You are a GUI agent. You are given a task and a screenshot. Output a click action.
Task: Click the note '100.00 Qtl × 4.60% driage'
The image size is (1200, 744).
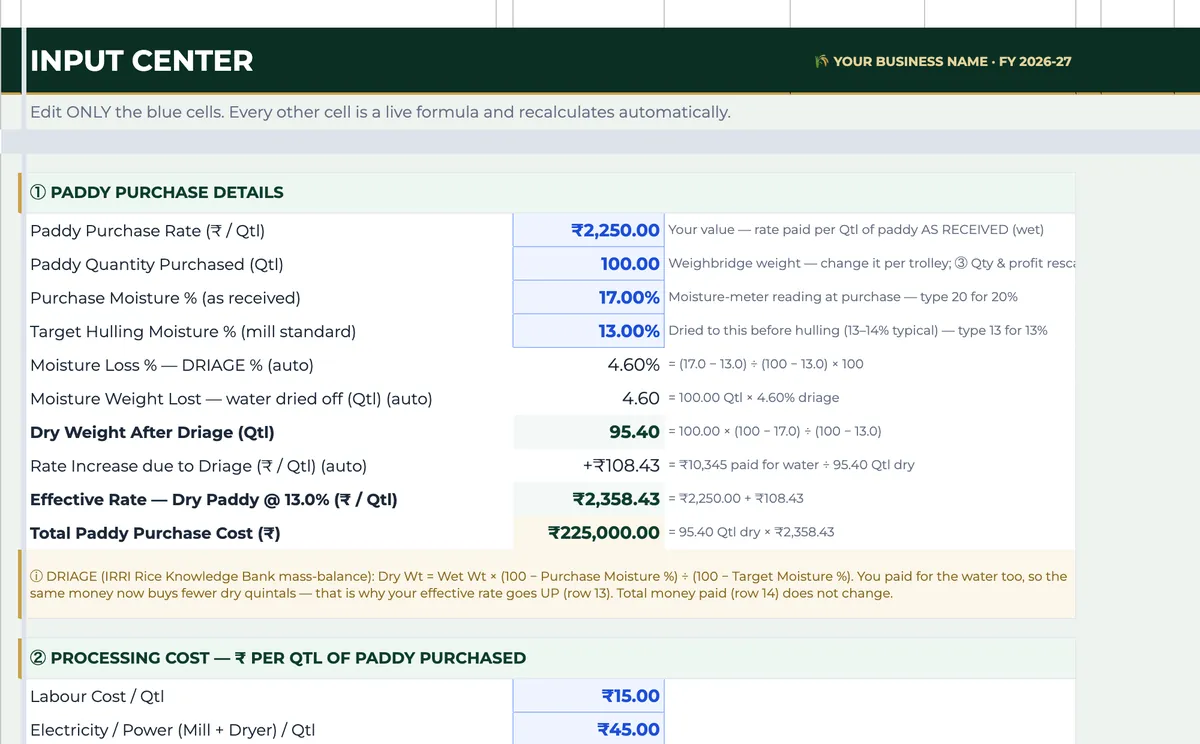pyautogui.click(x=753, y=398)
